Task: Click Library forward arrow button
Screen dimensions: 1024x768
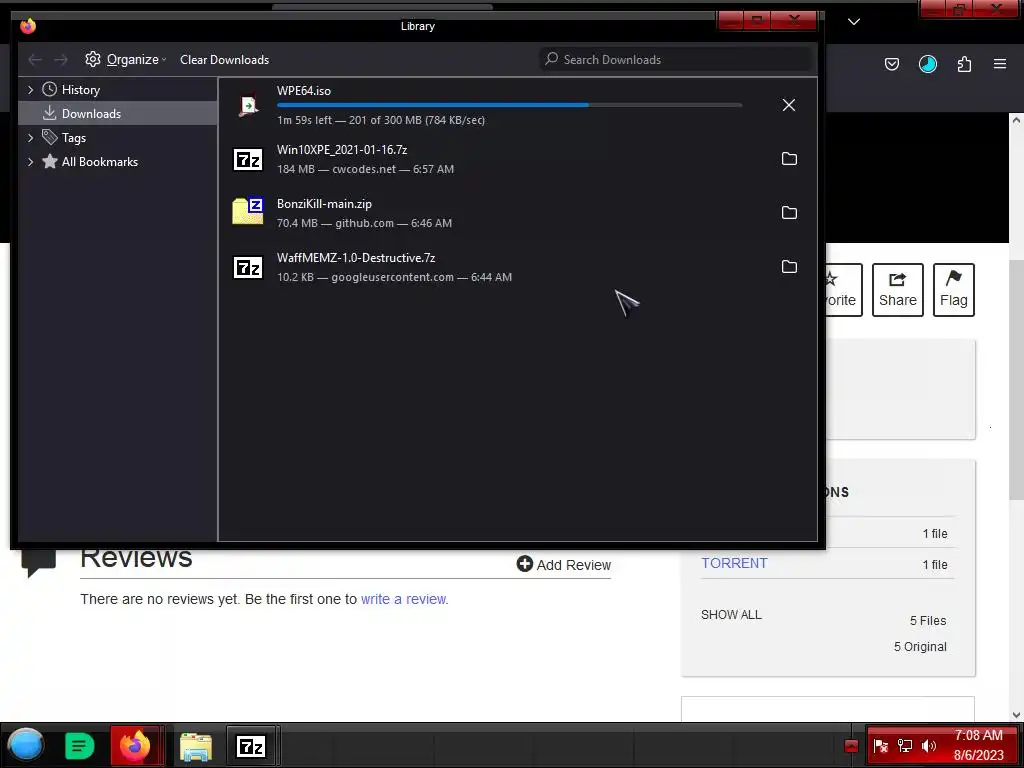Action: [61, 59]
